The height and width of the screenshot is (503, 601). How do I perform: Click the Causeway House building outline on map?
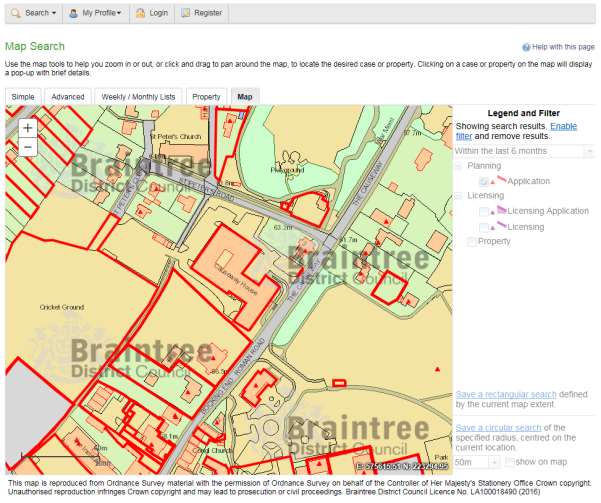click(x=235, y=277)
